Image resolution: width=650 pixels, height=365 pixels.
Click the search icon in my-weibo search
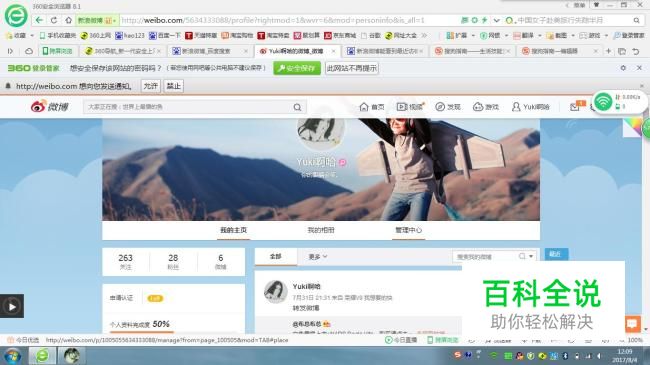[522, 257]
